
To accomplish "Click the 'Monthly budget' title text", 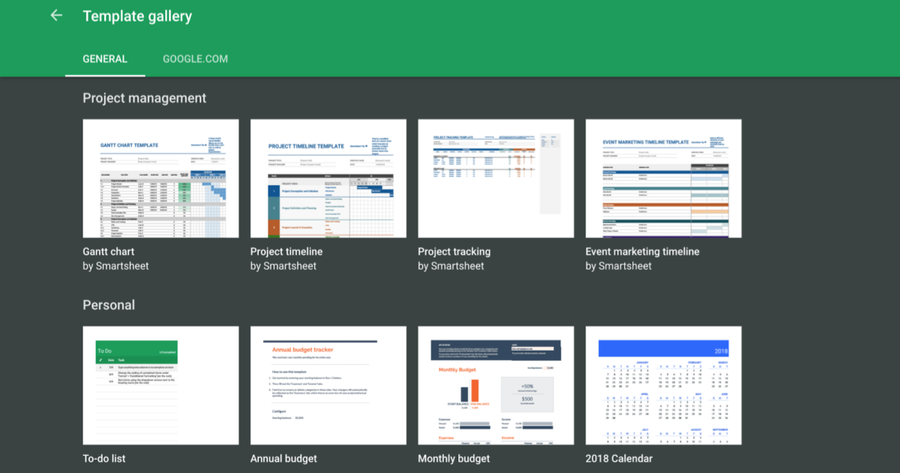I will pos(454,459).
